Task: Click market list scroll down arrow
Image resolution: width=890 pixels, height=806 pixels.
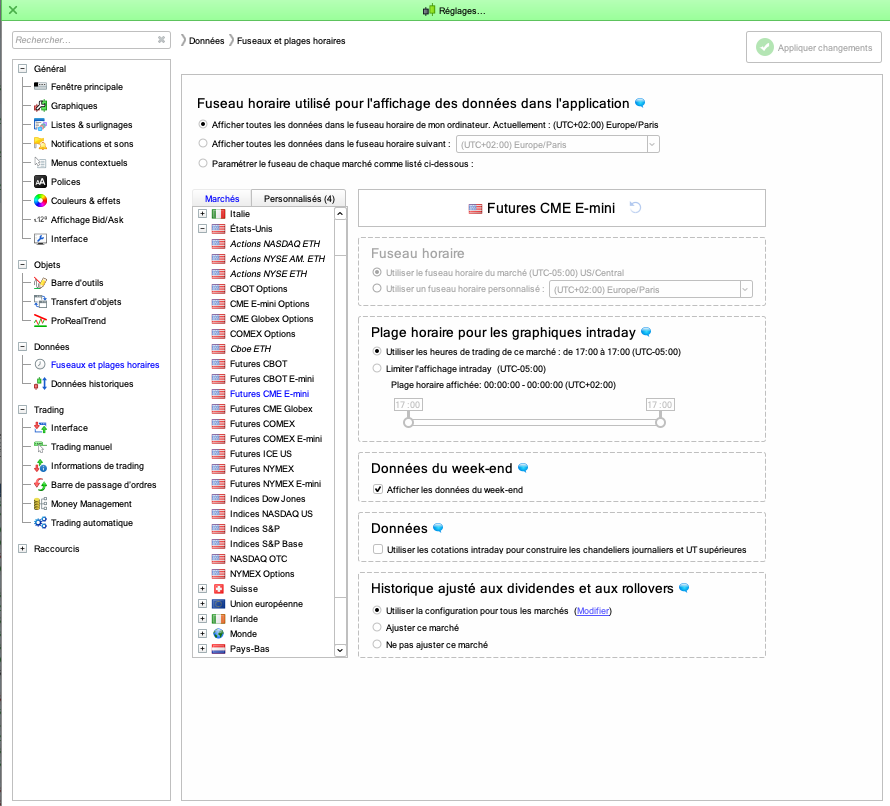Action: pyautogui.click(x=340, y=650)
